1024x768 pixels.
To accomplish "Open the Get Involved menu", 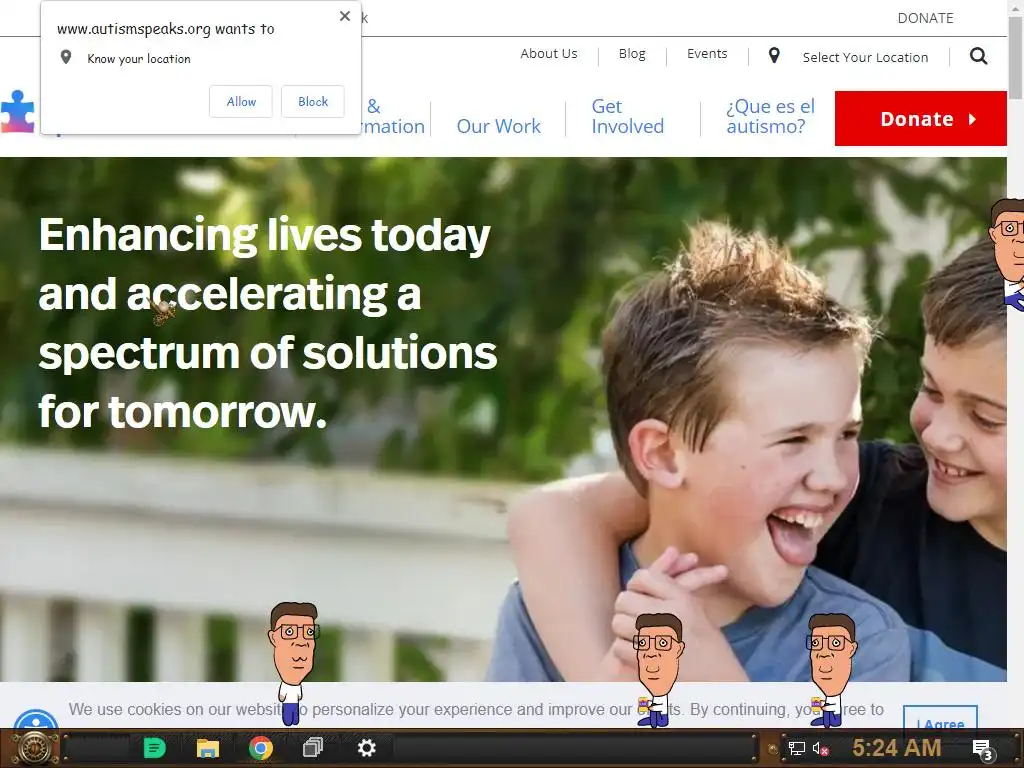I will point(628,116).
